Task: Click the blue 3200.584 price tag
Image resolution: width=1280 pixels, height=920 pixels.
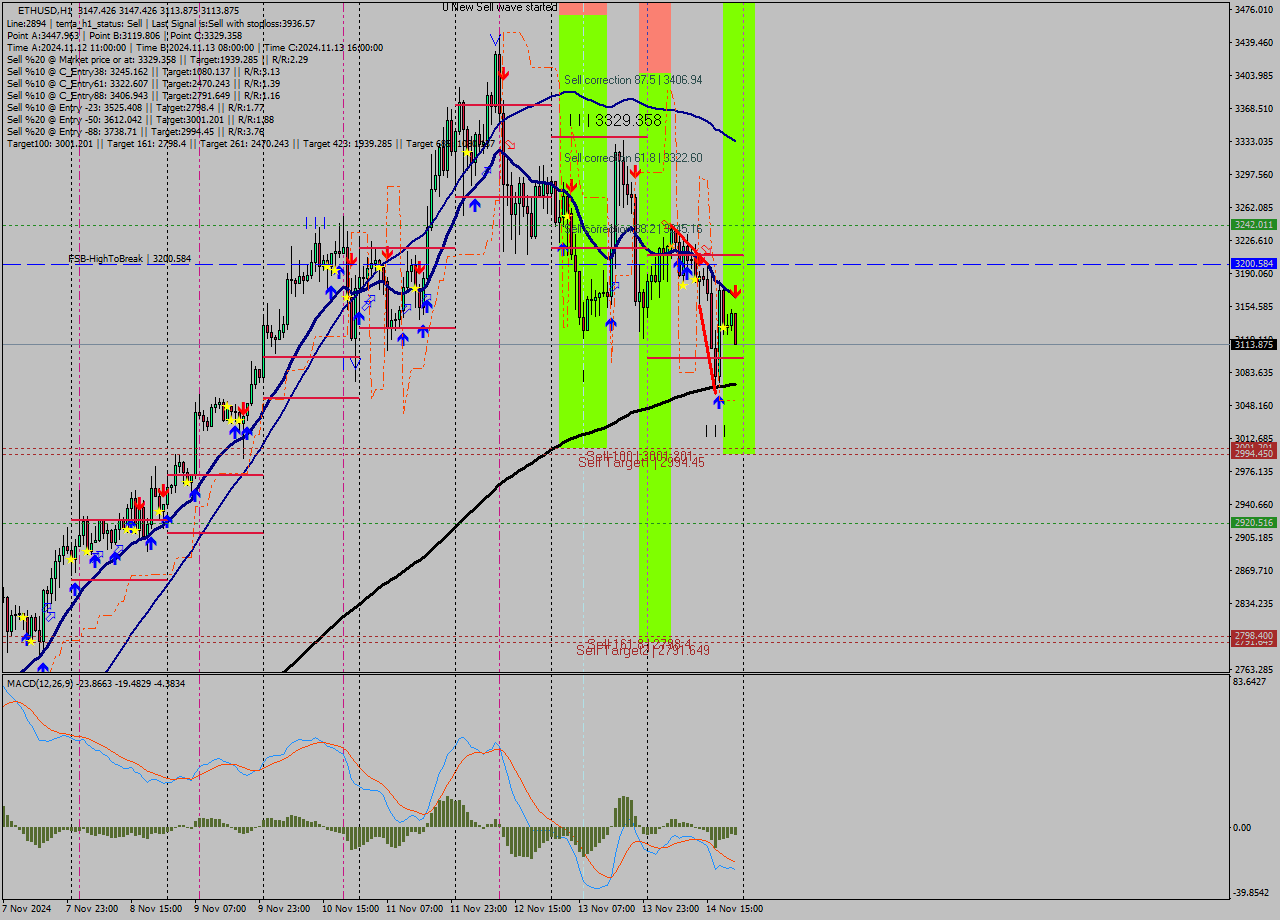Action: click(x=1254, y=264)
